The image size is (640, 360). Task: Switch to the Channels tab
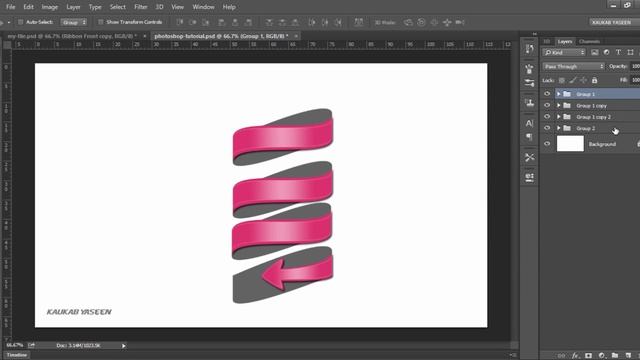(x=589, y=42)
